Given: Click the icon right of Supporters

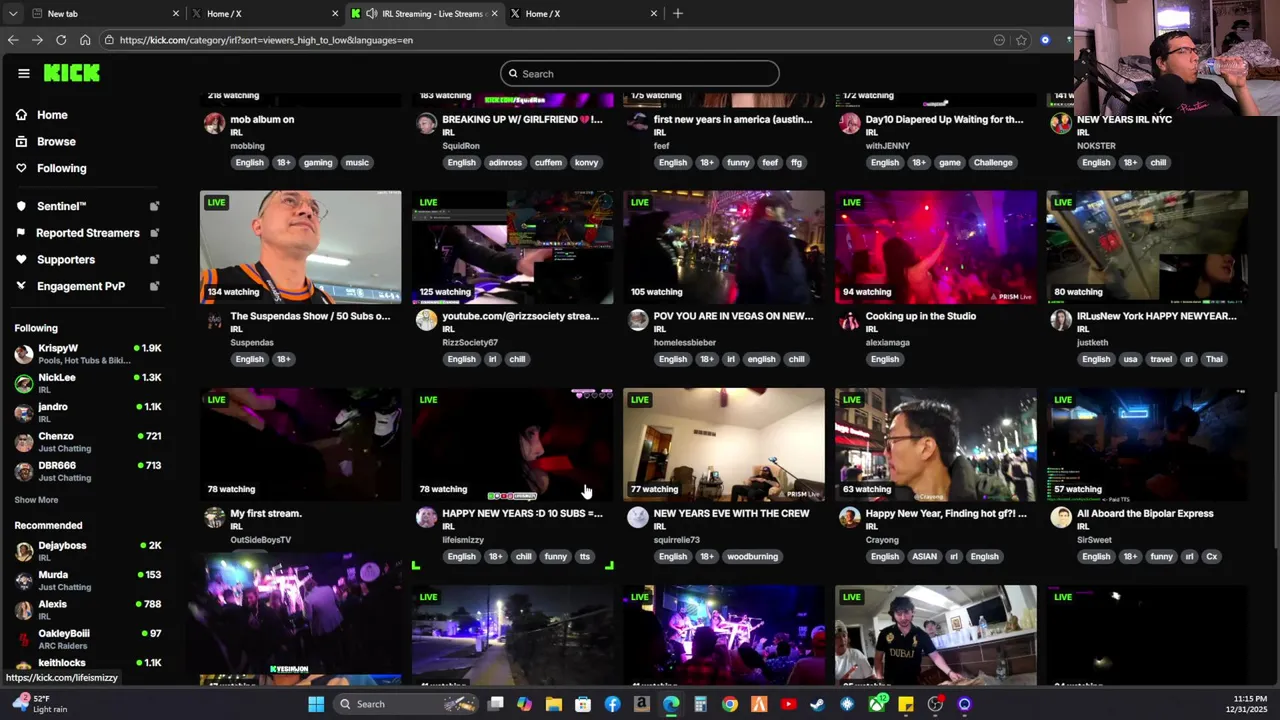Looking at the screenshot, I should [154, 259].
